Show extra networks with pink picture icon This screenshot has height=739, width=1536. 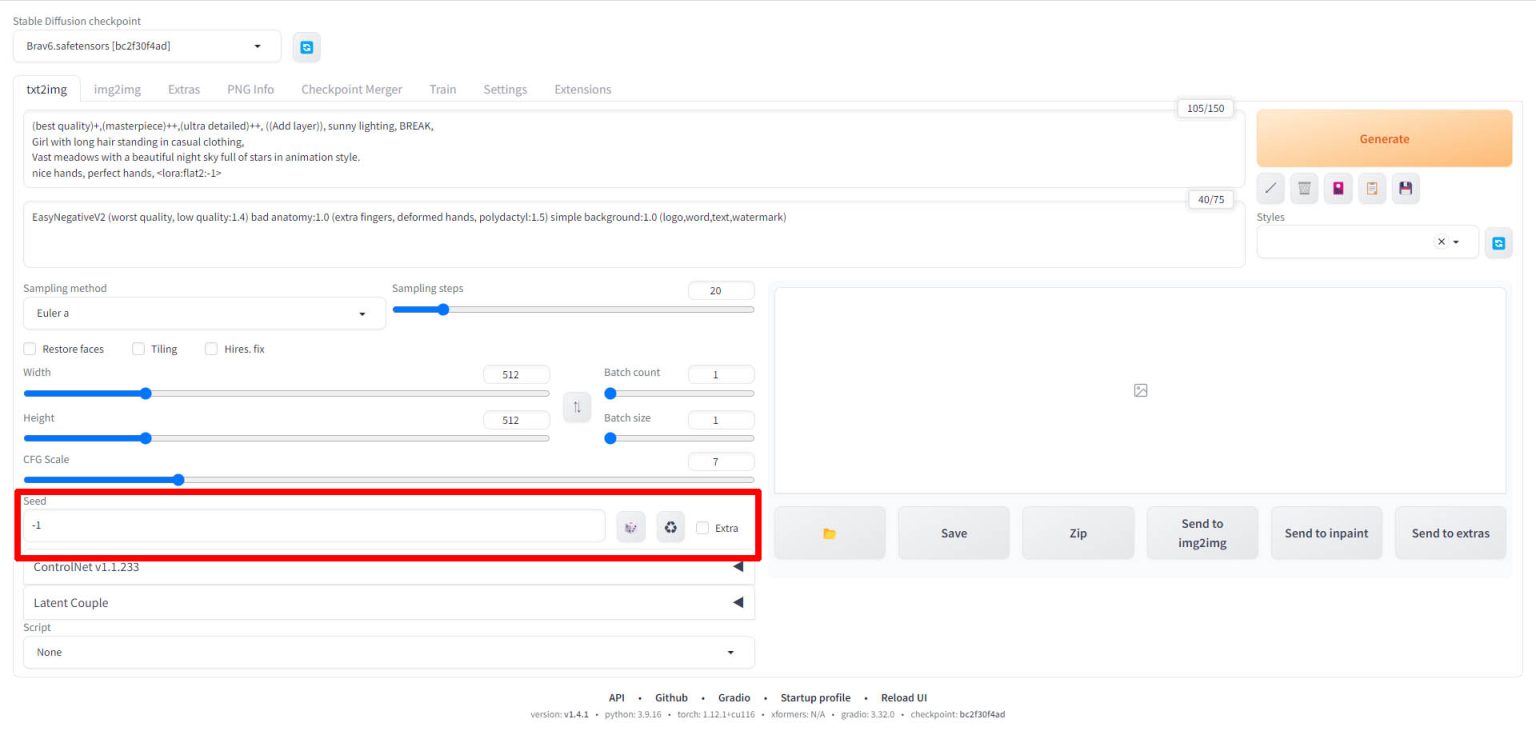point(1338,188)
